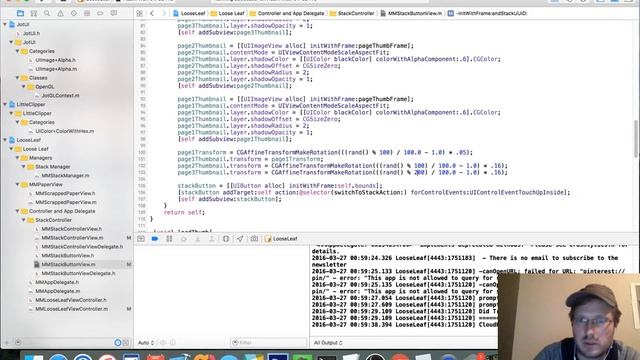Collapse the LittleClipper project

point(5,104)
